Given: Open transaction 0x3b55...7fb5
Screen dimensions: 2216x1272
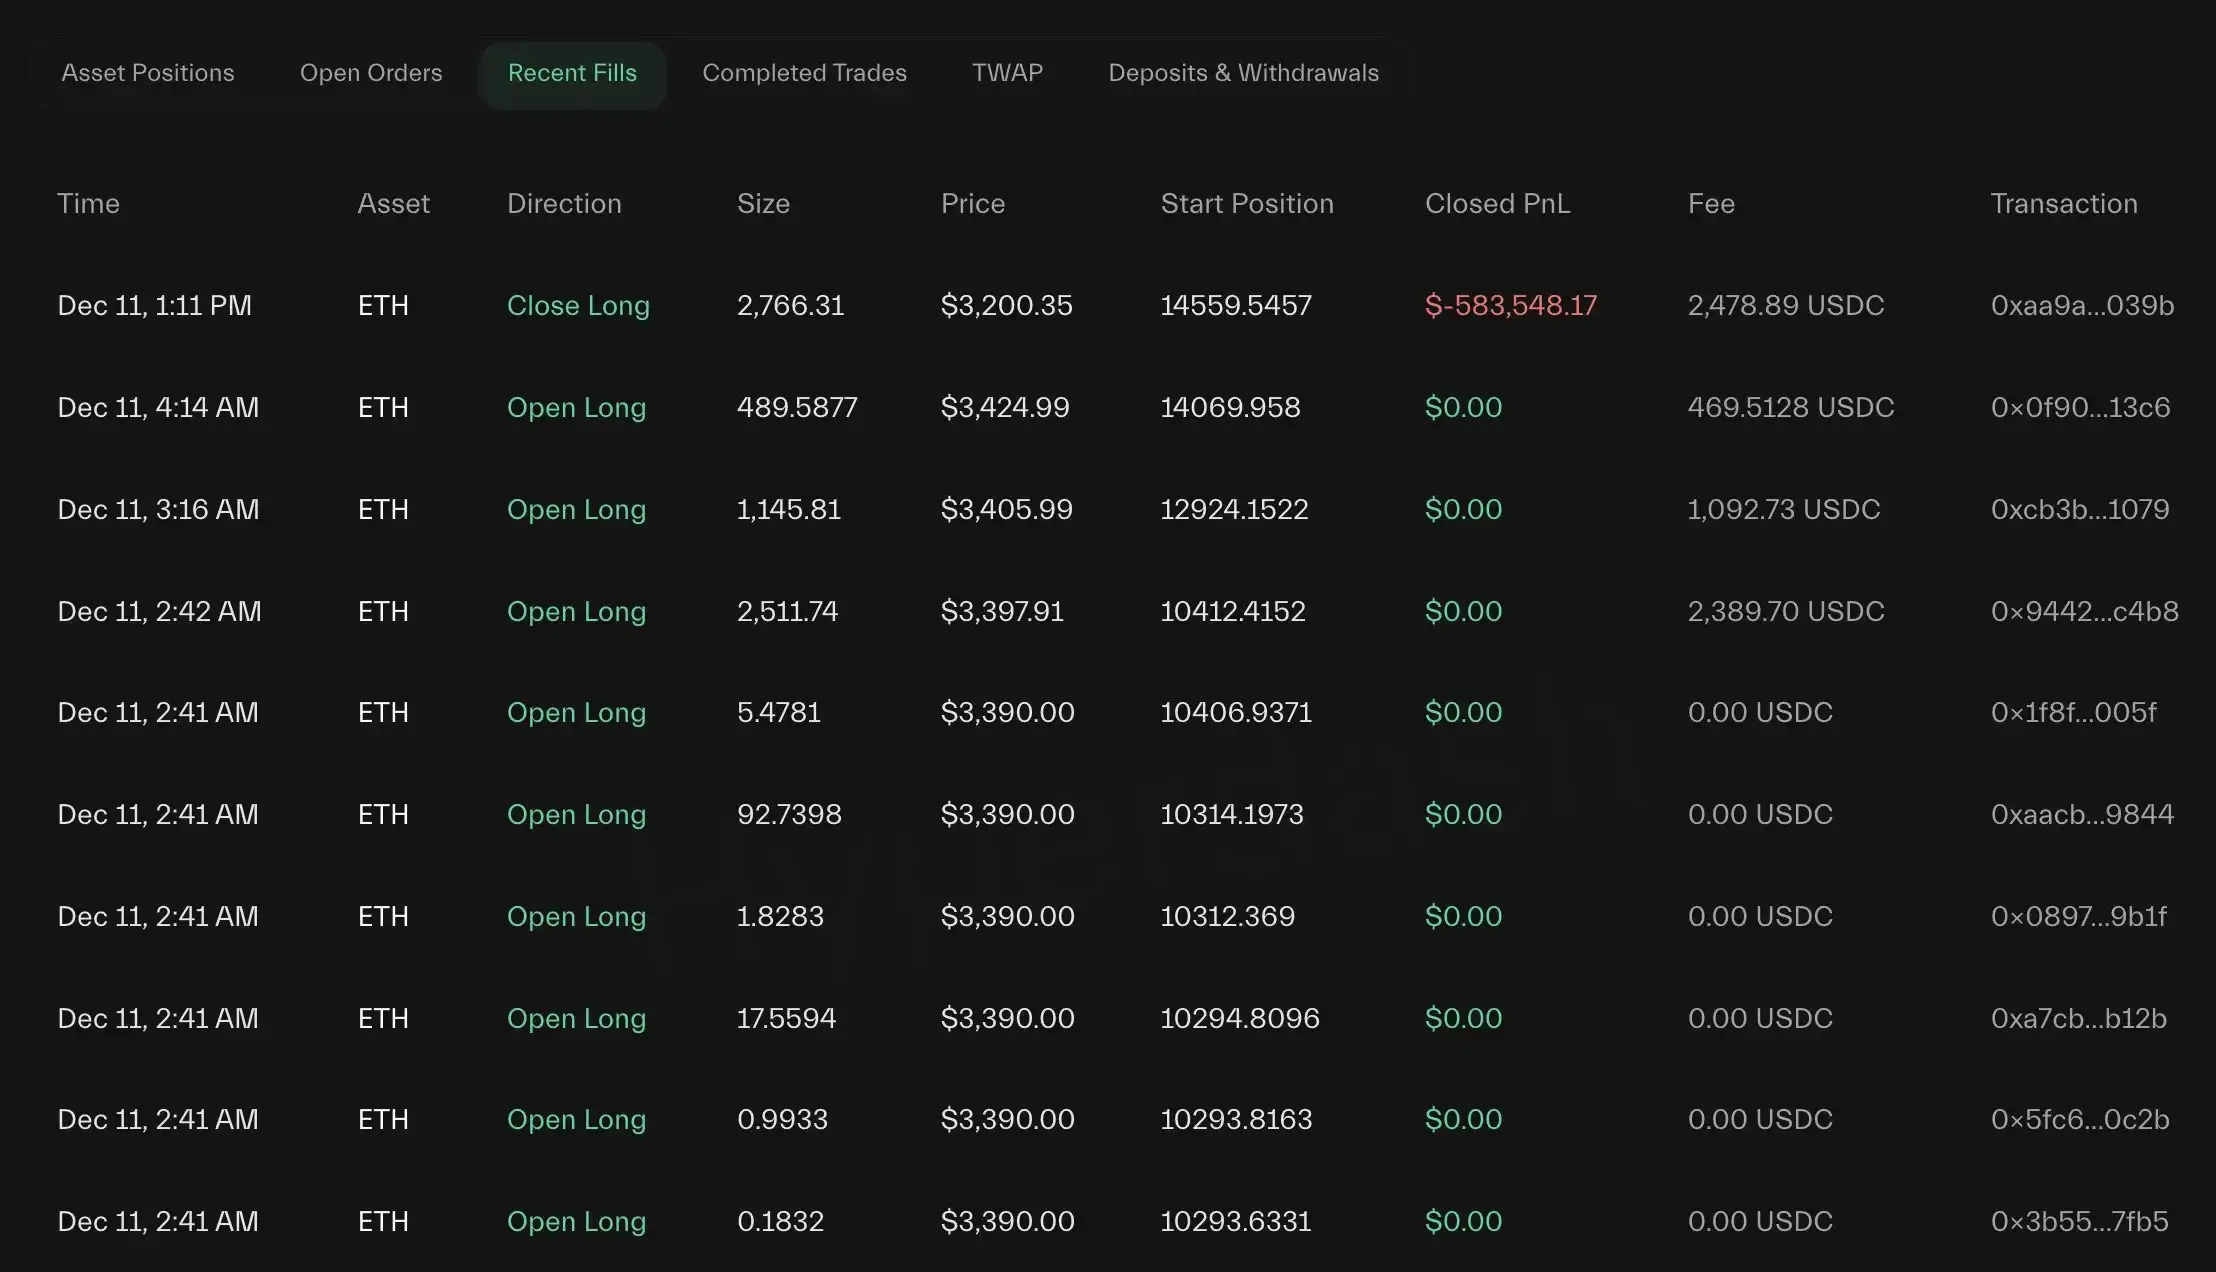Looking at the screenshot, I should click(2082, 1221).
